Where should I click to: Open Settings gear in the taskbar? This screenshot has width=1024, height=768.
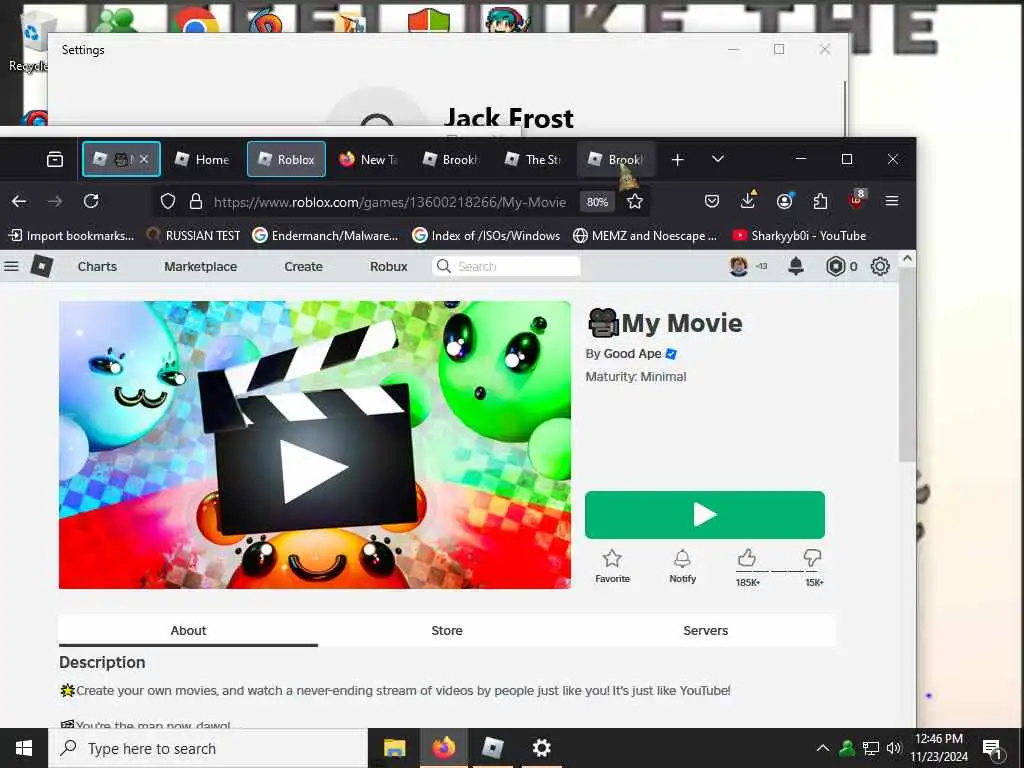[541, 748]
